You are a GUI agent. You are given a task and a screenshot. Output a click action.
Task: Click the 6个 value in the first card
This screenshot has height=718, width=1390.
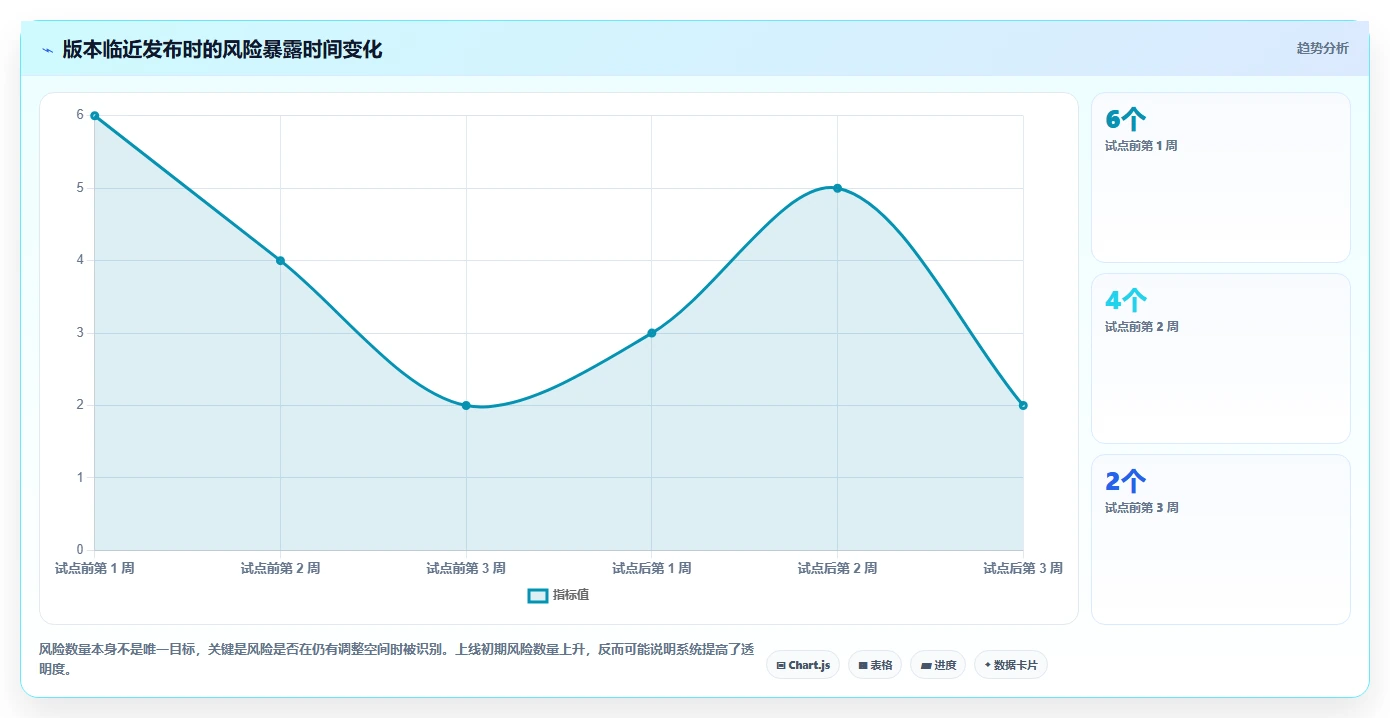click(1126, 119)
